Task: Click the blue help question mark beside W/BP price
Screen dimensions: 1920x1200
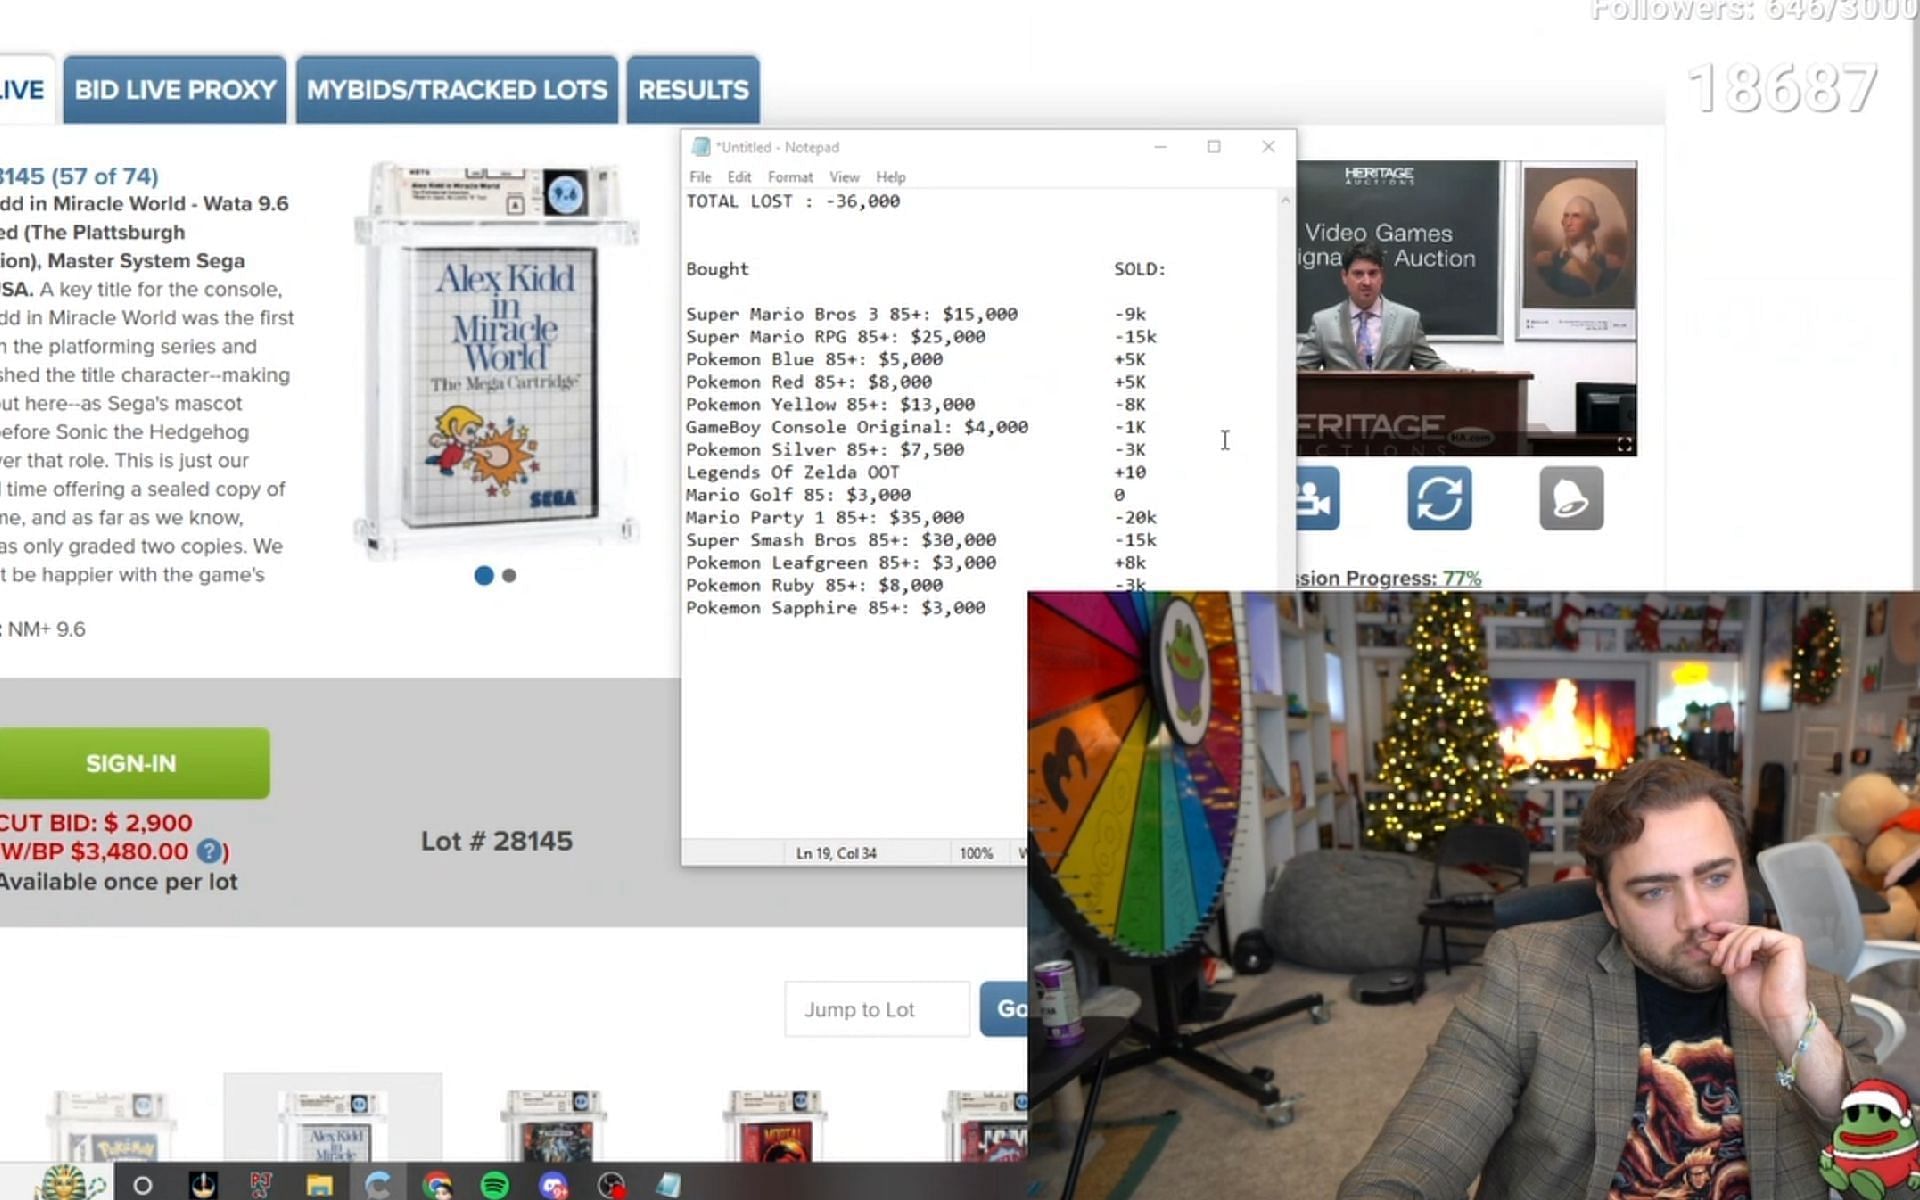Action: 209,851
